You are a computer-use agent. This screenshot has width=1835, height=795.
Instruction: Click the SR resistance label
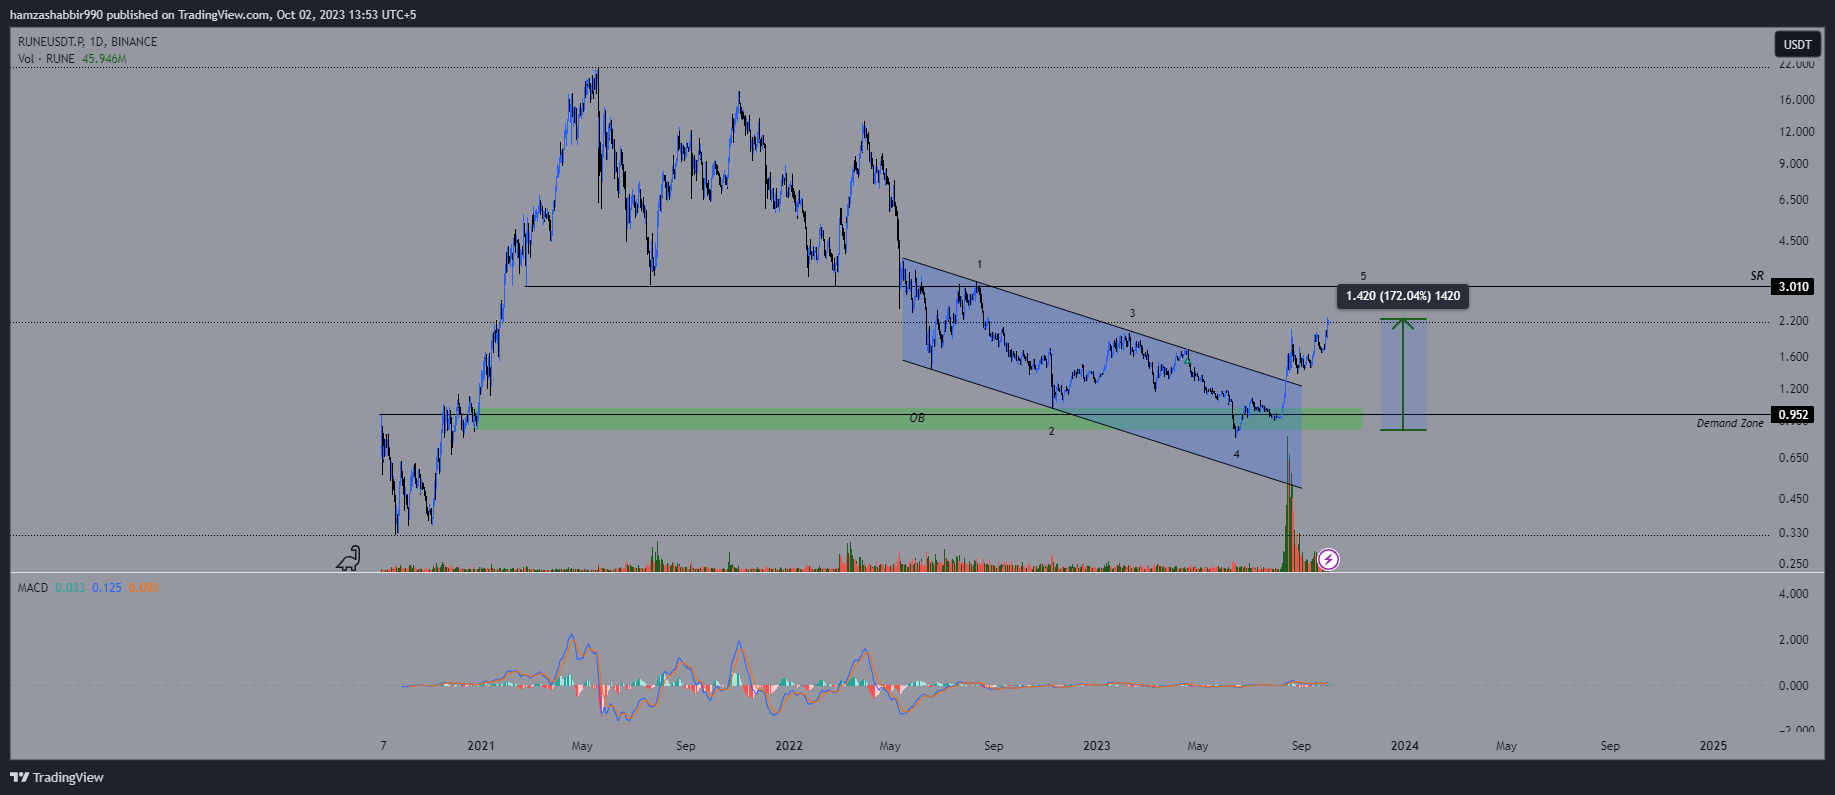(1757, 276)
